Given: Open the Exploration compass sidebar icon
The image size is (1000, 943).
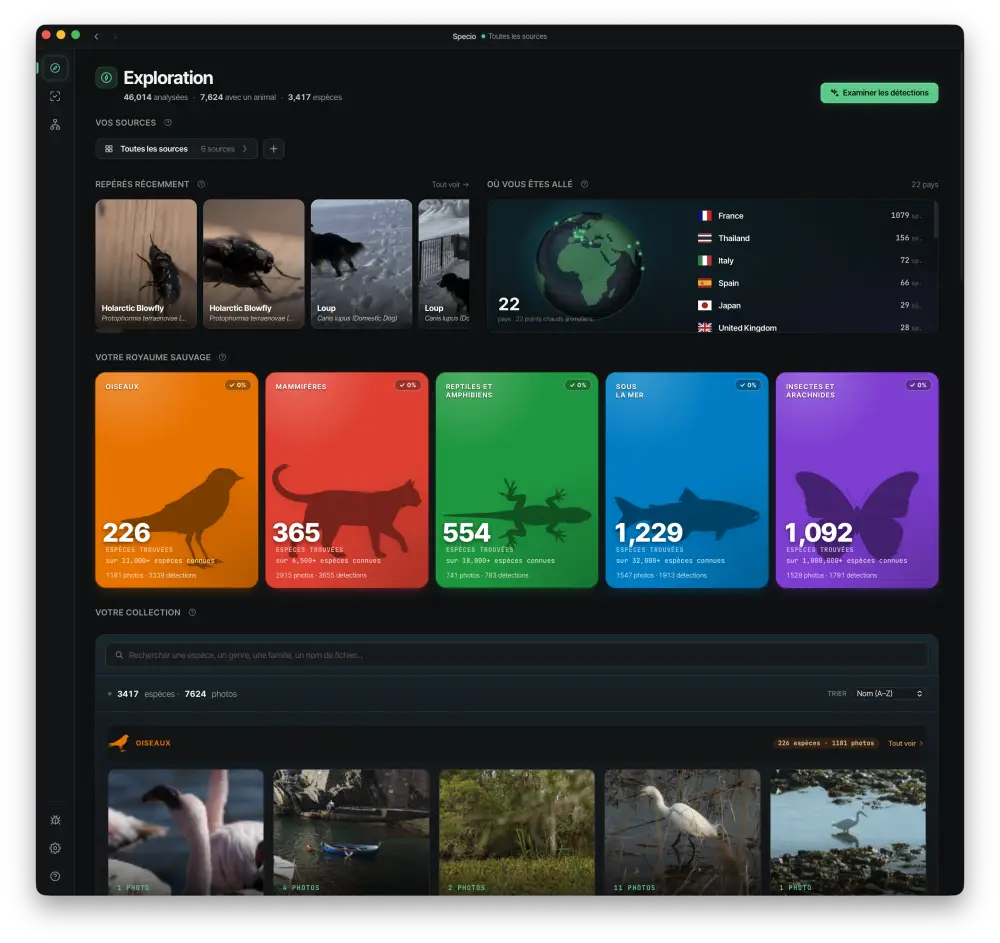Looking at the screenshot, I should click(55, 68).
